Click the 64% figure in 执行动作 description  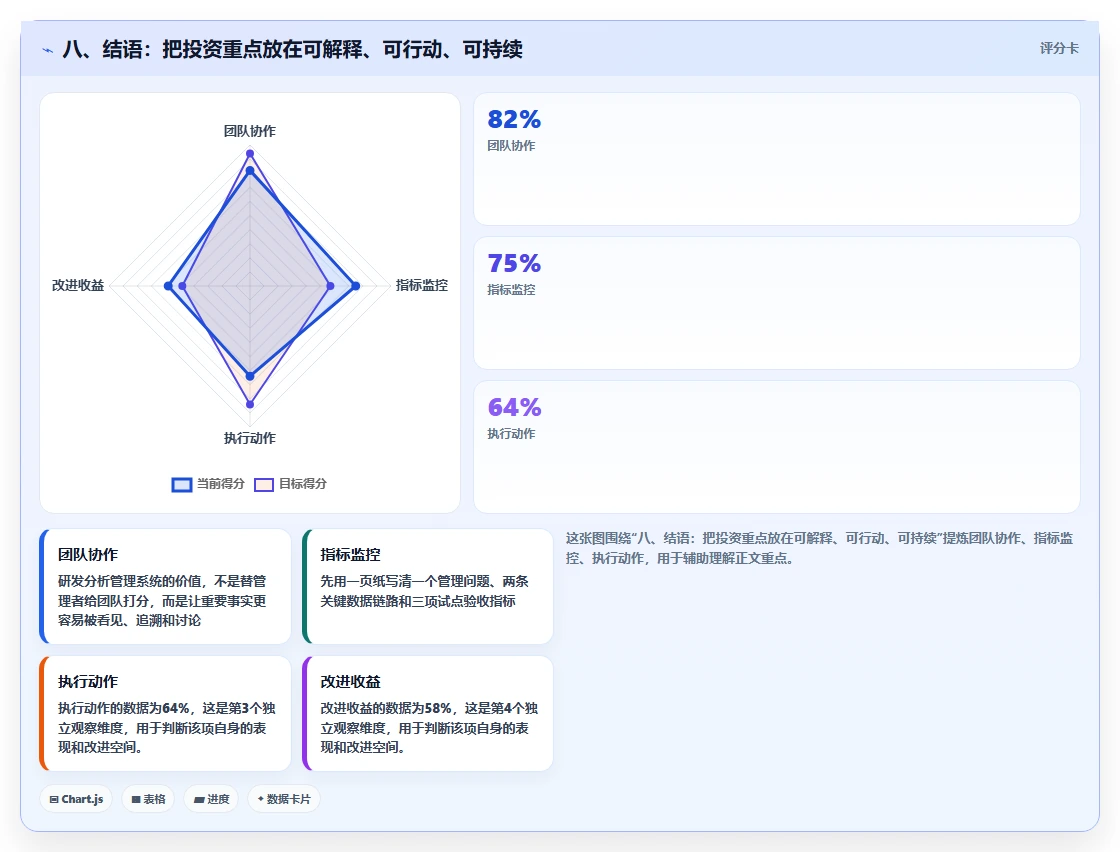pos(176,708)
